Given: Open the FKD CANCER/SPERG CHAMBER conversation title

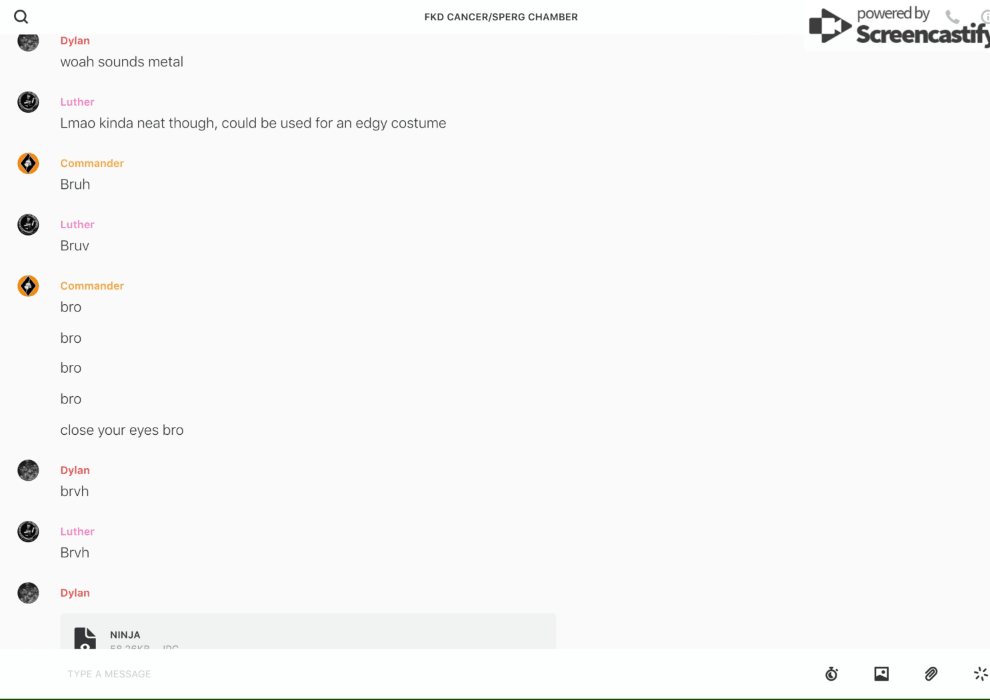Looking at the screenshot, I should (501, 17).
